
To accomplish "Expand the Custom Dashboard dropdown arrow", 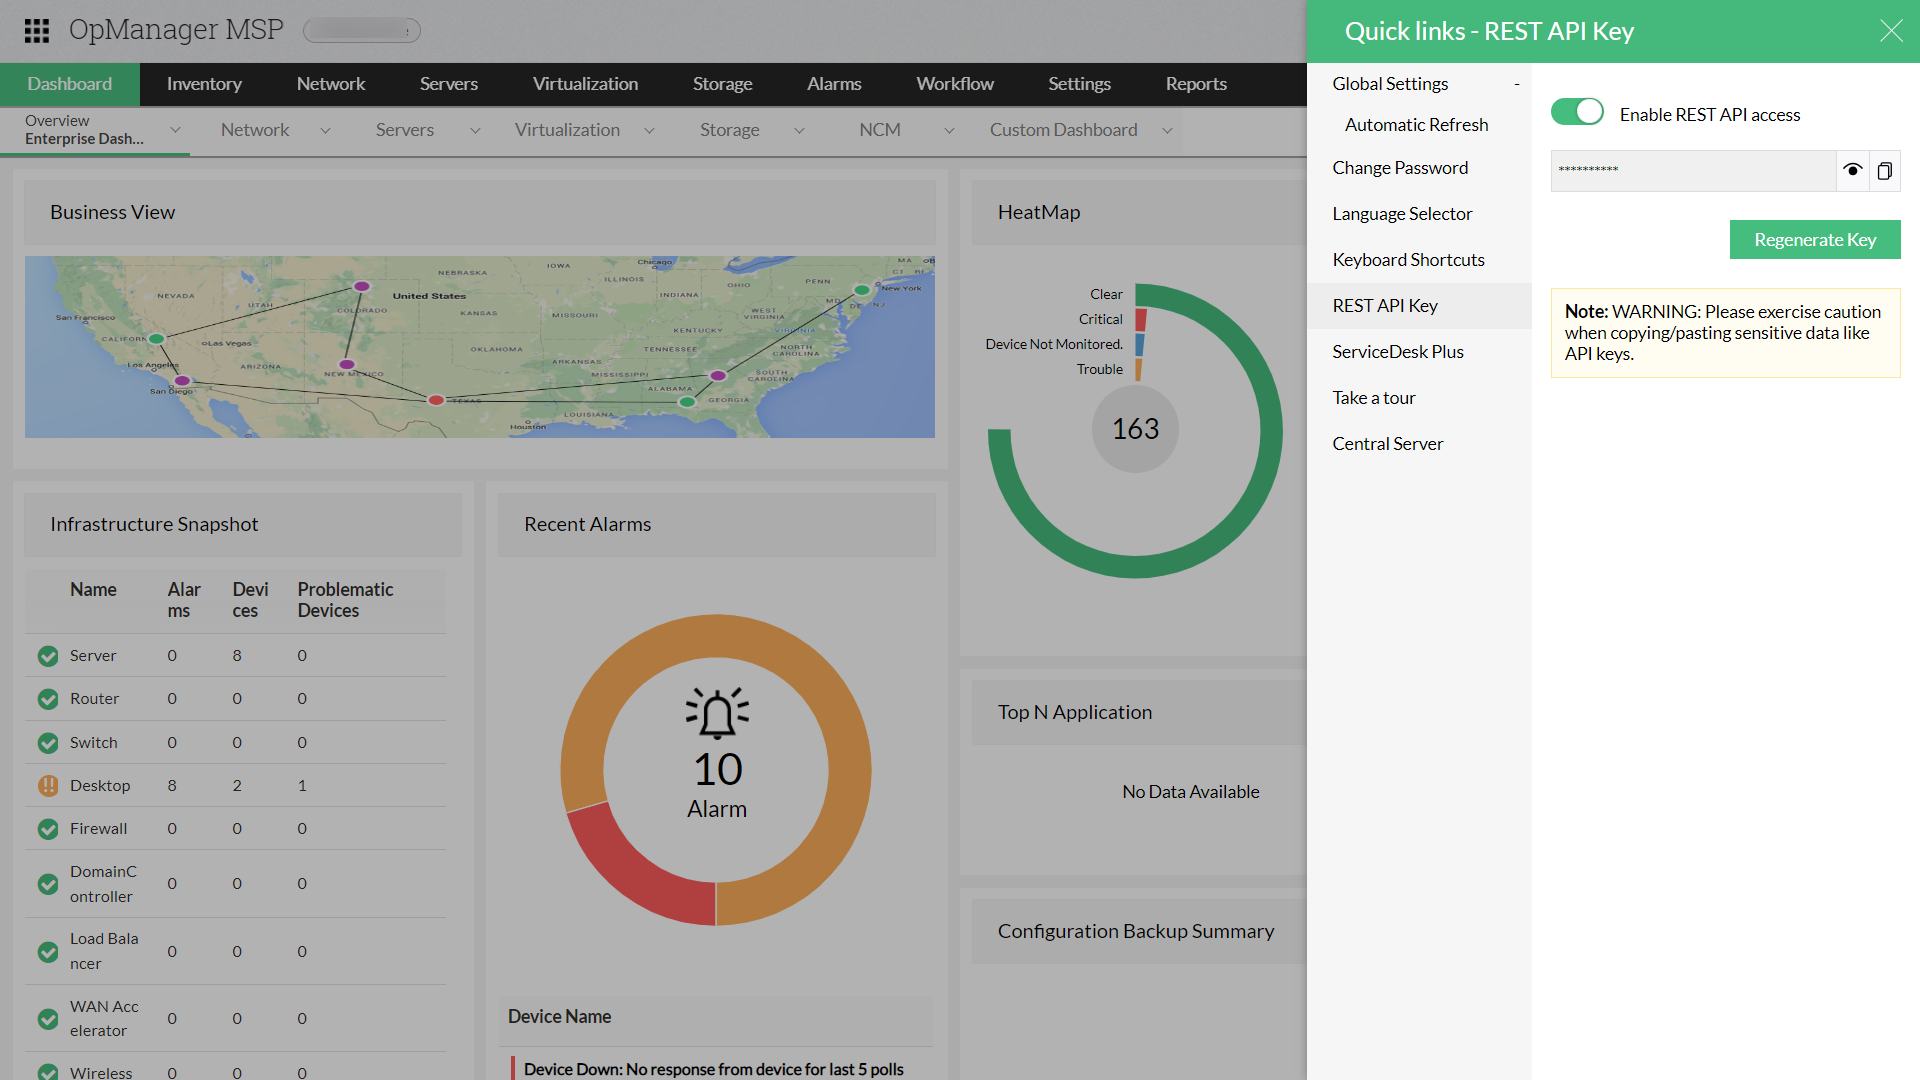I will tap(1167, 131).
